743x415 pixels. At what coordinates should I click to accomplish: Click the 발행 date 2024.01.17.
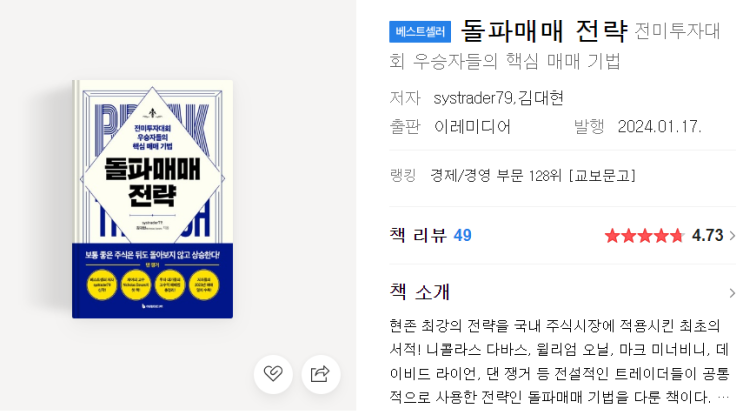pos(660,126)
